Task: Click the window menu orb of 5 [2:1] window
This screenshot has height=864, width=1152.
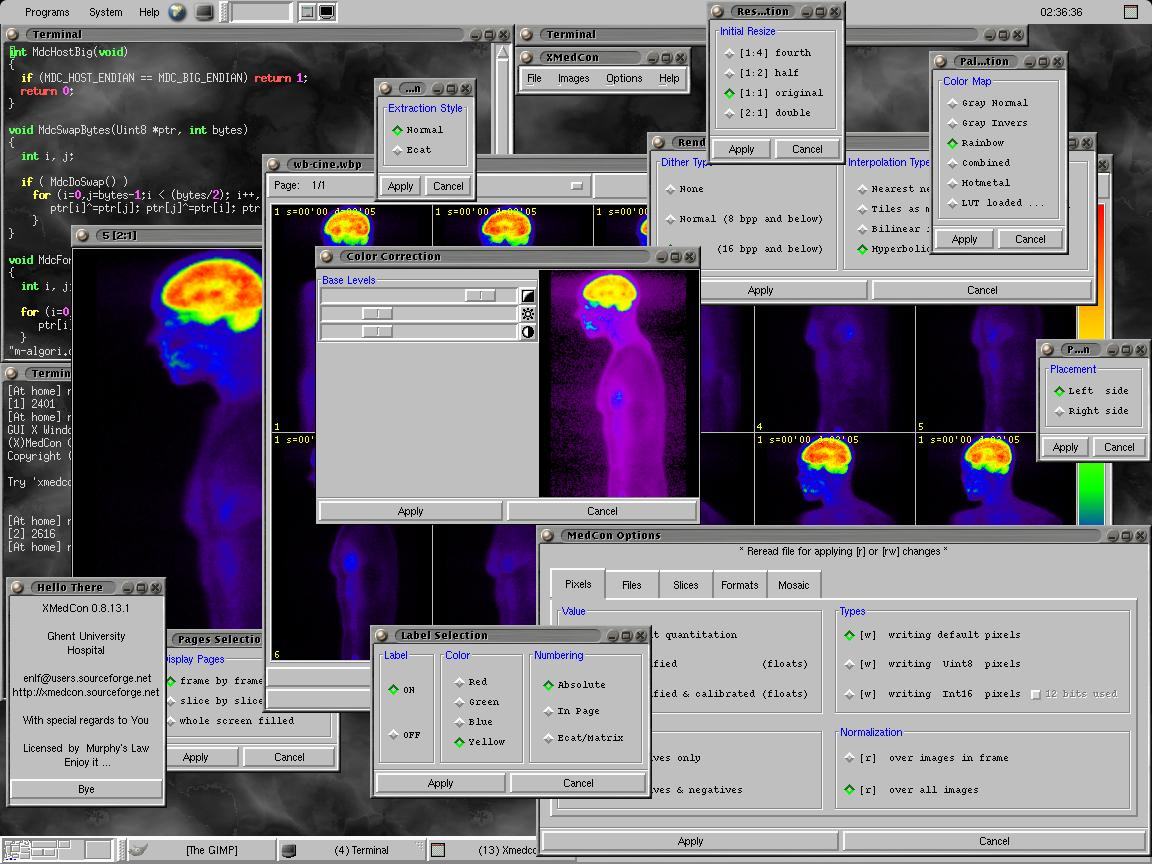Action: [82, 235]
